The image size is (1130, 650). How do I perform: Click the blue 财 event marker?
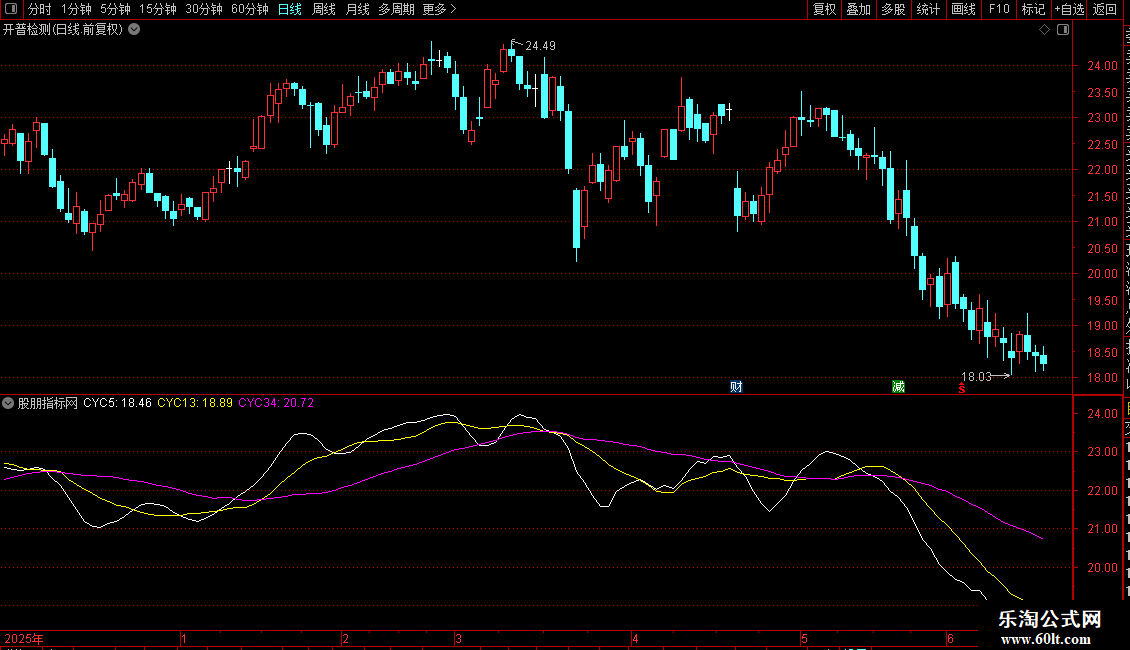[736, 387]
